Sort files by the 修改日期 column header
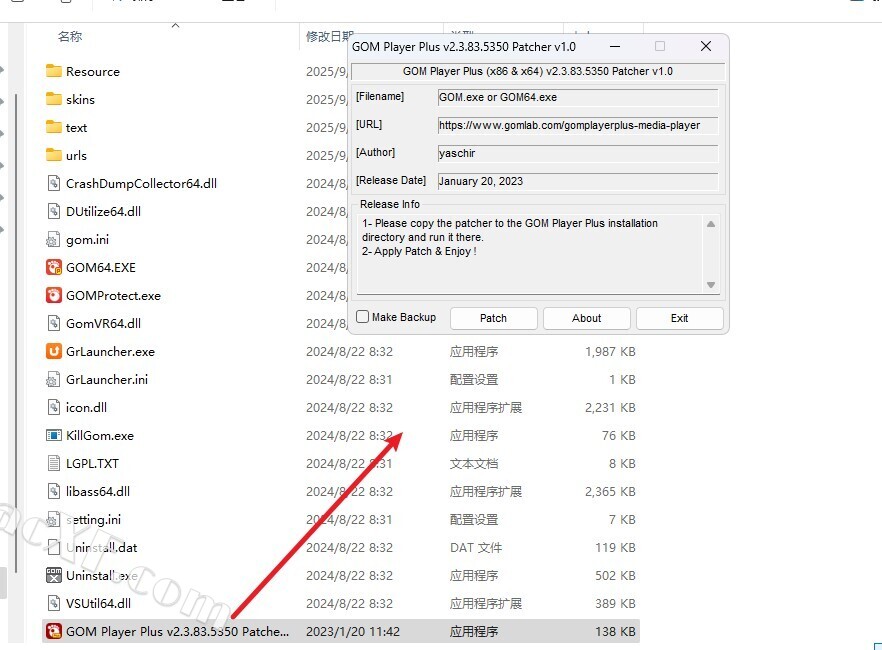The height and width of the screenshot is (650, 882). (x=330, y=37)
